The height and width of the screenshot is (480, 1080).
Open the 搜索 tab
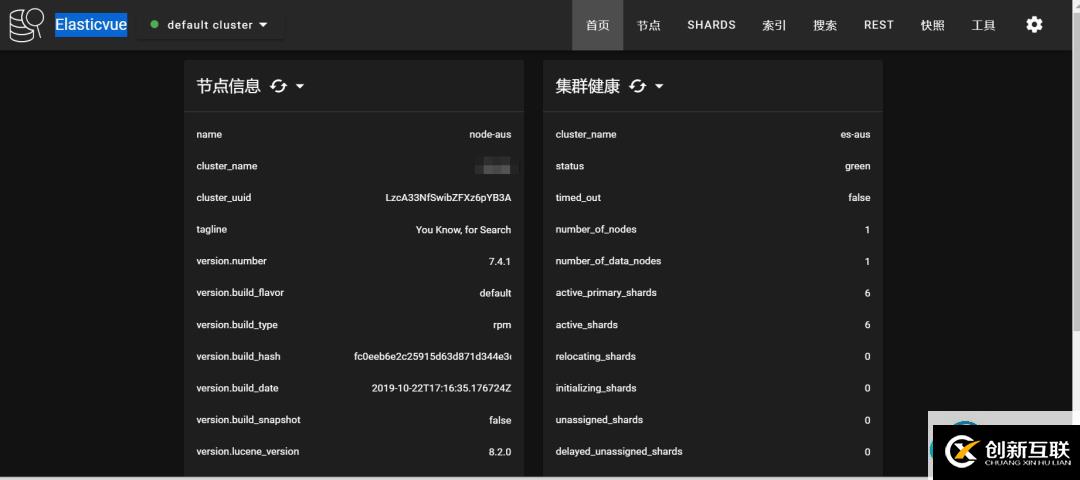(825, 25)
